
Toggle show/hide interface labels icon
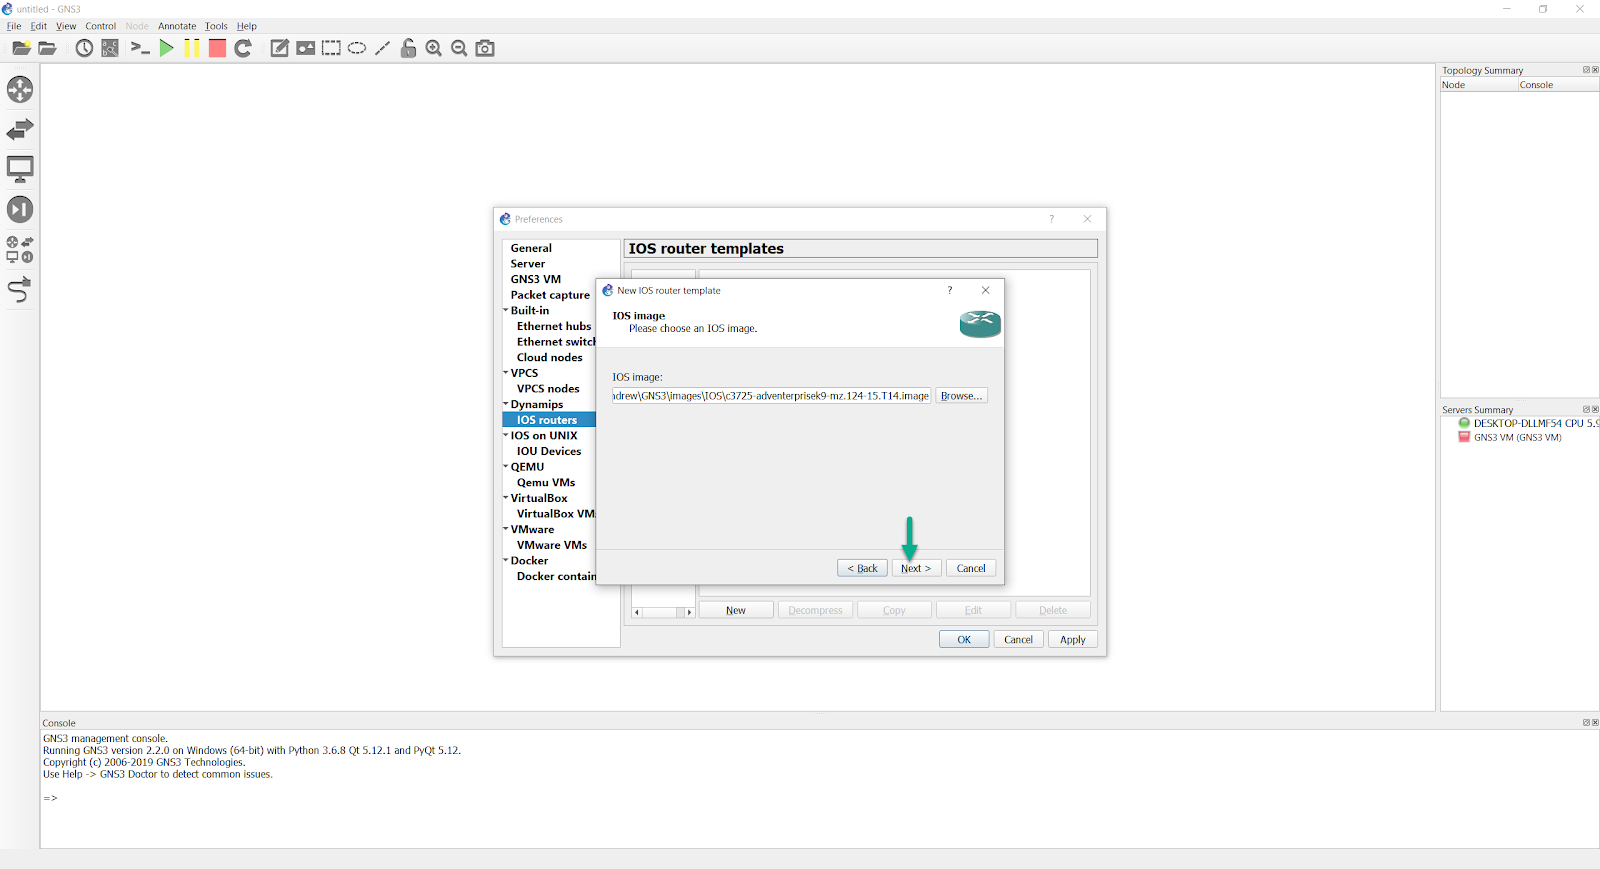[x=110, y=48]
